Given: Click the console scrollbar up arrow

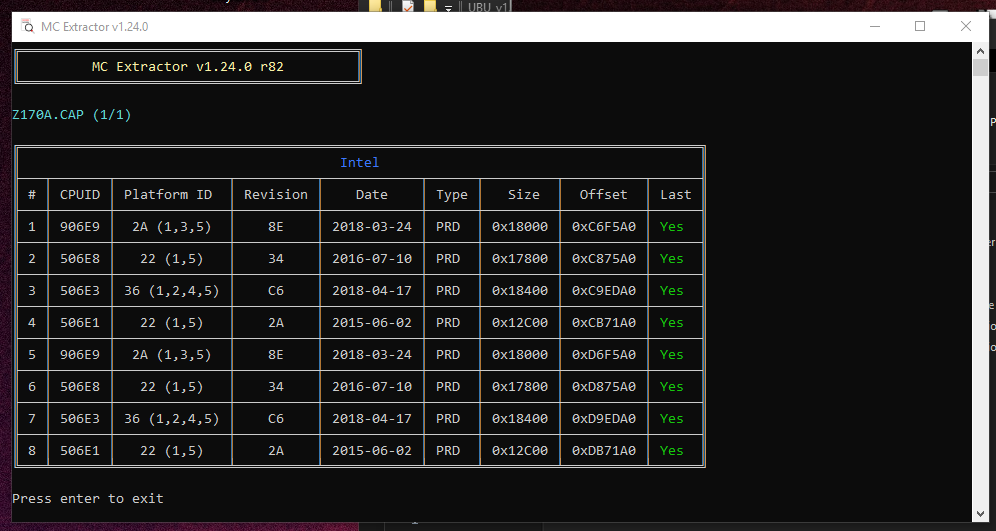Looking at the screenshot, I should click(x=979, y=50).
